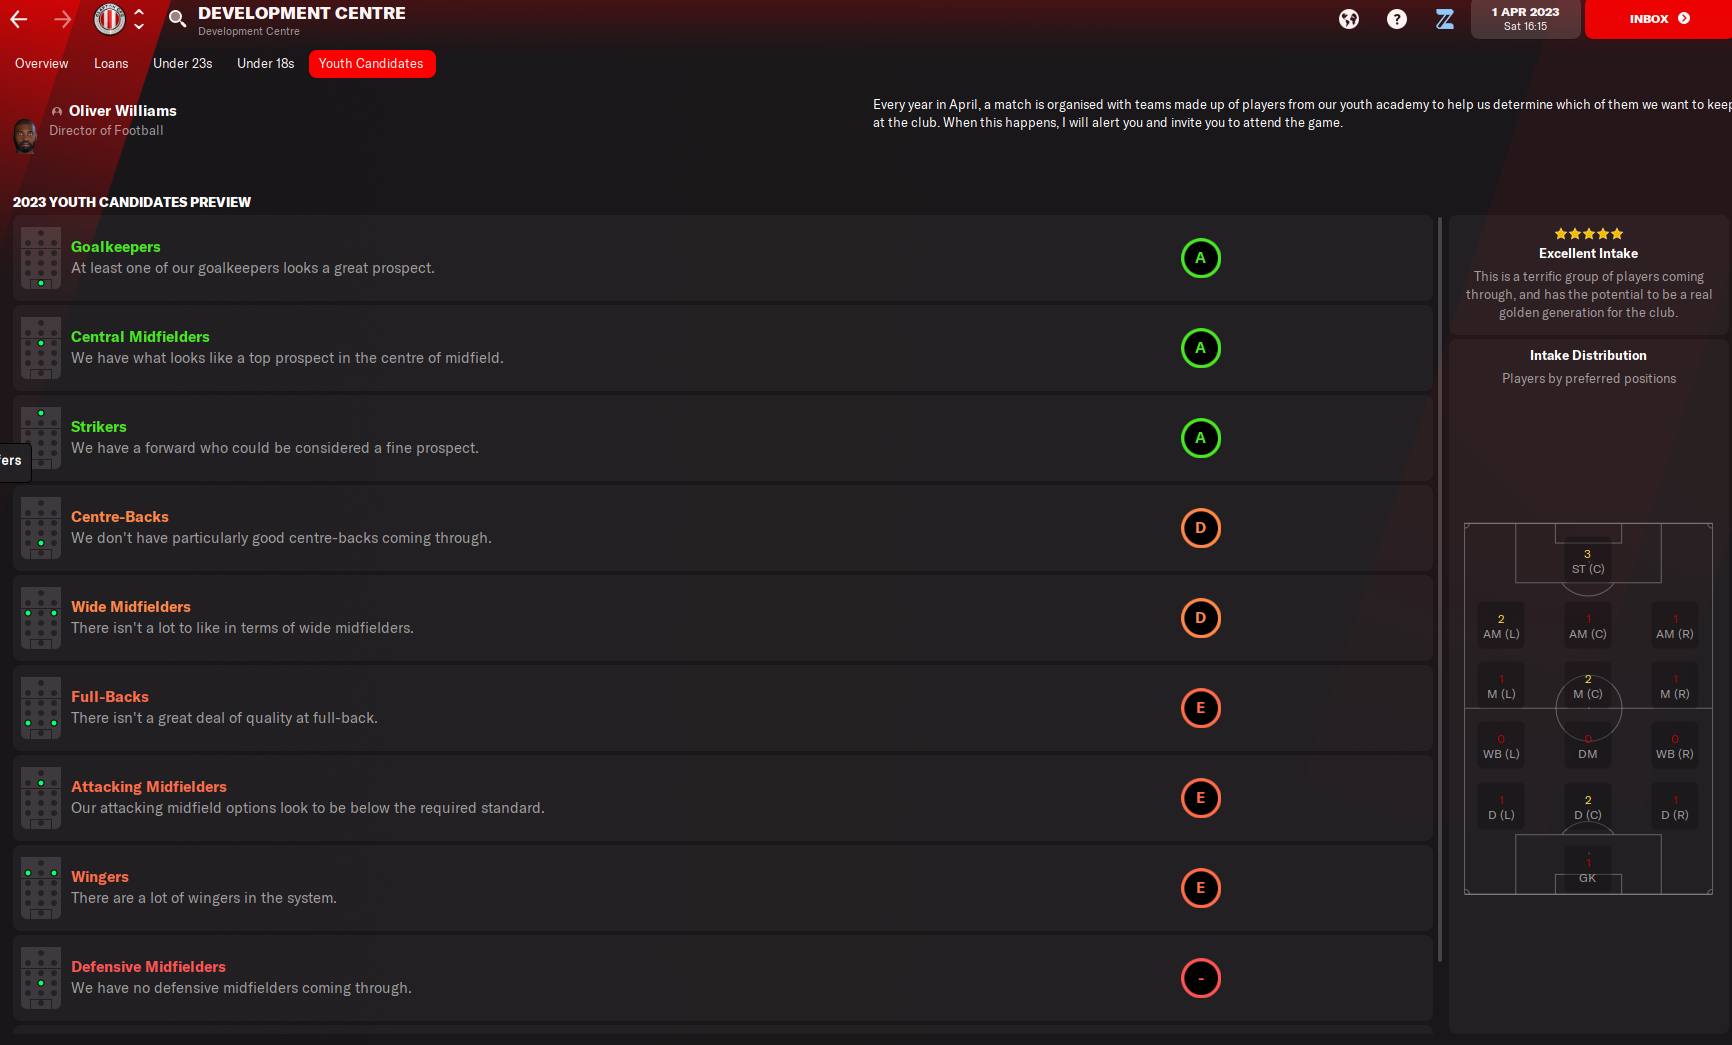The width and height of the screenshot is (1732, 1045).
Task: Switch to the Loans tab
Action: pyautogui.click(x=111, y=64)
